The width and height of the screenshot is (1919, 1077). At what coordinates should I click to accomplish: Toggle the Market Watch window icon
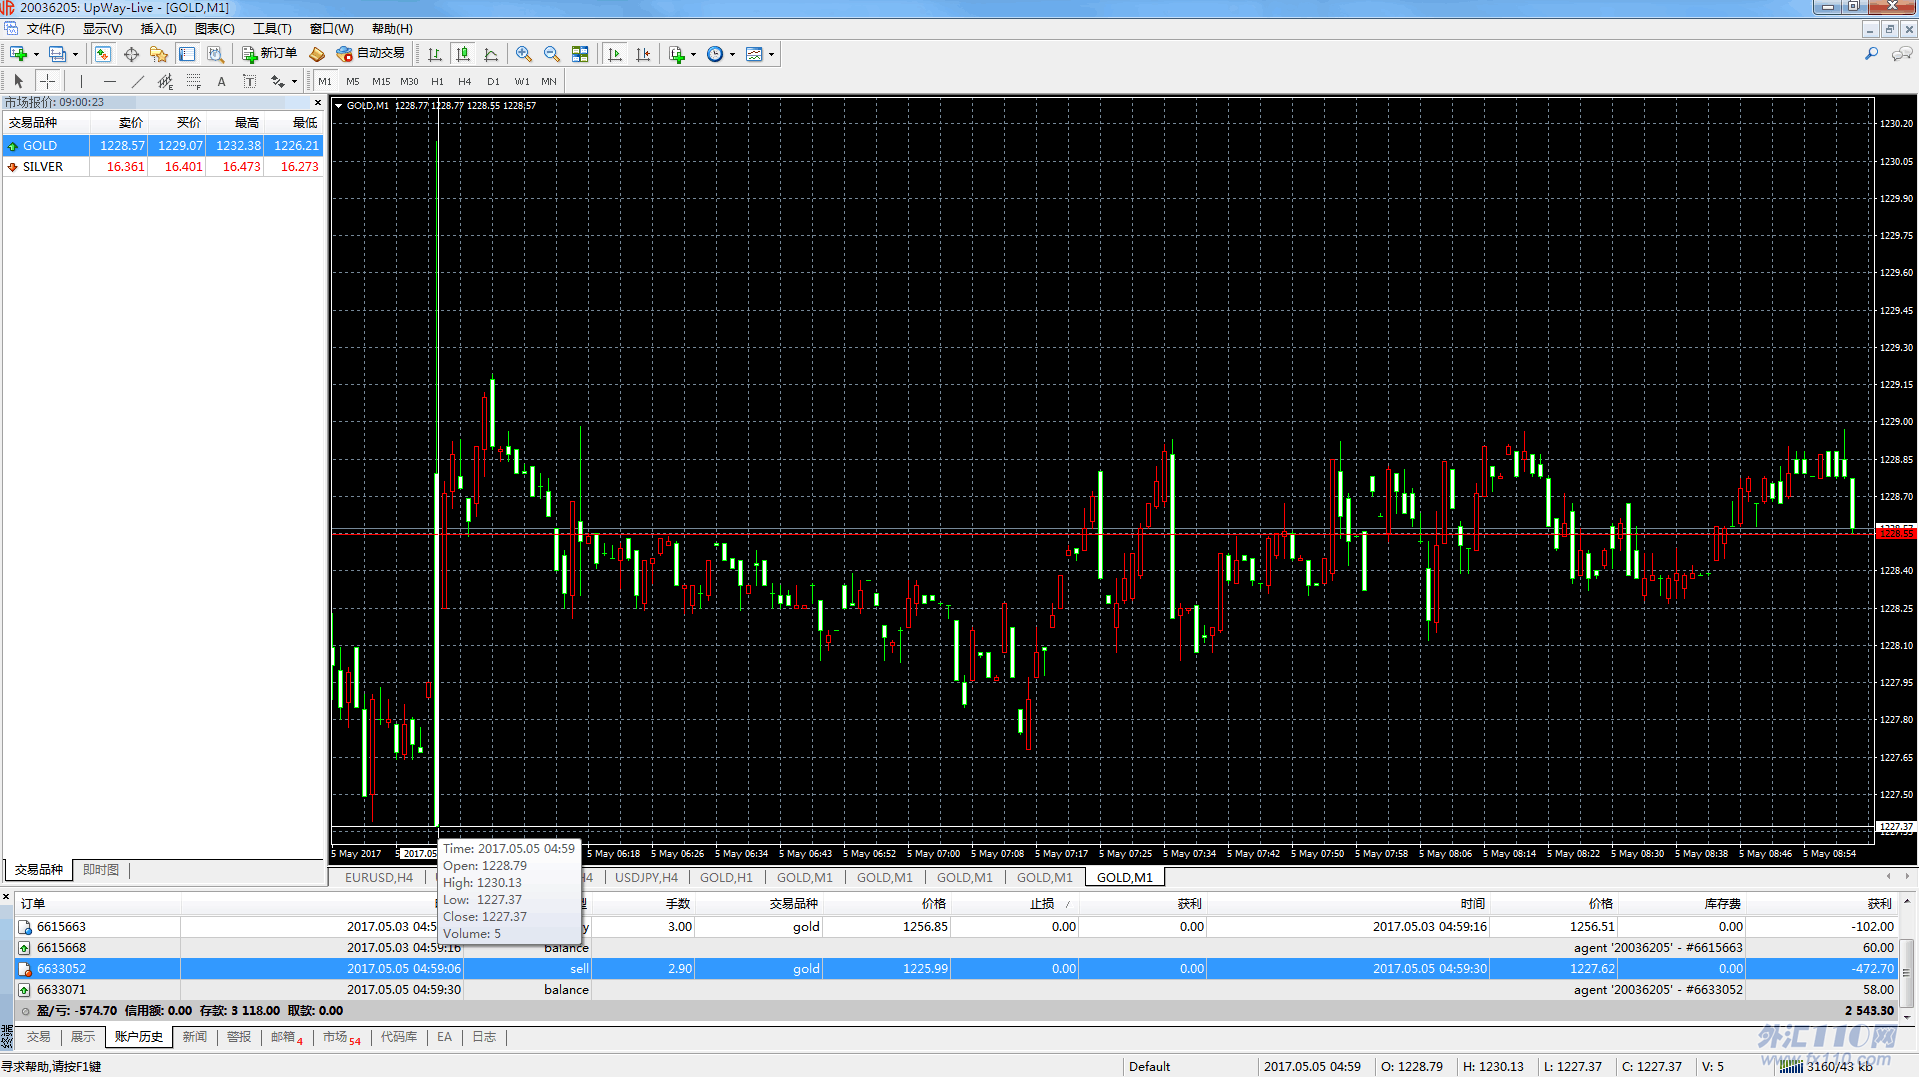103,54
